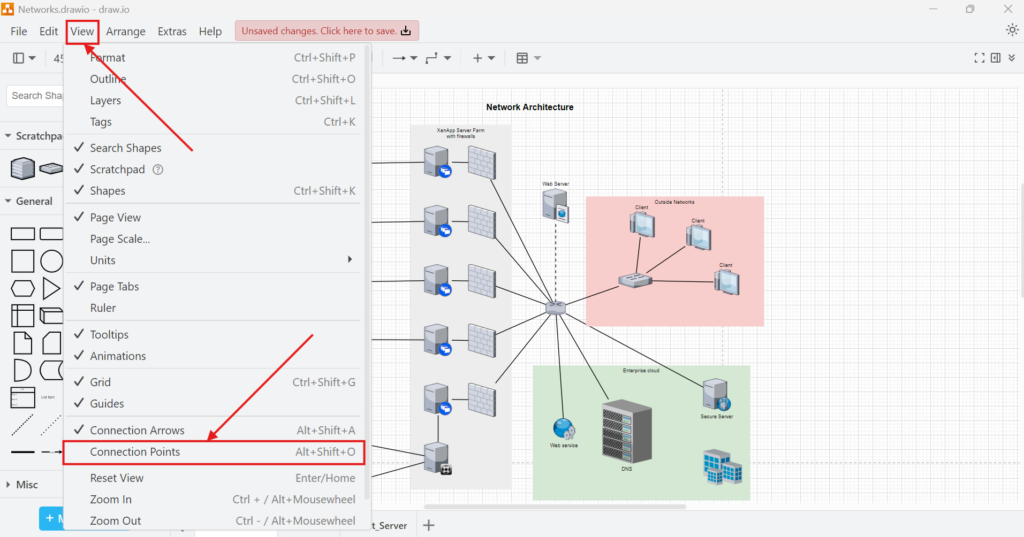
Task: Click the DNS server rack on canvas
Action: point(627,431)
